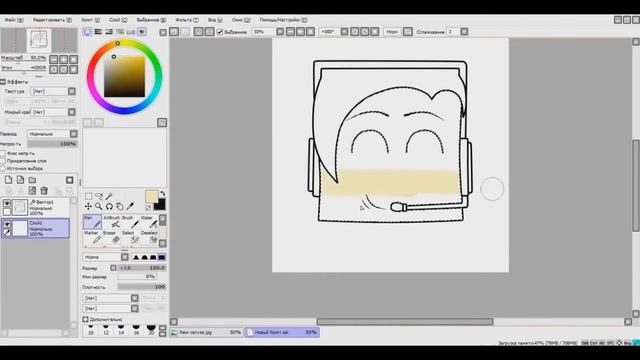The height and width of the screenshot is (360, 640).
Task: Activate the rotate canvas tool
Action: click(x=109, y=207)
